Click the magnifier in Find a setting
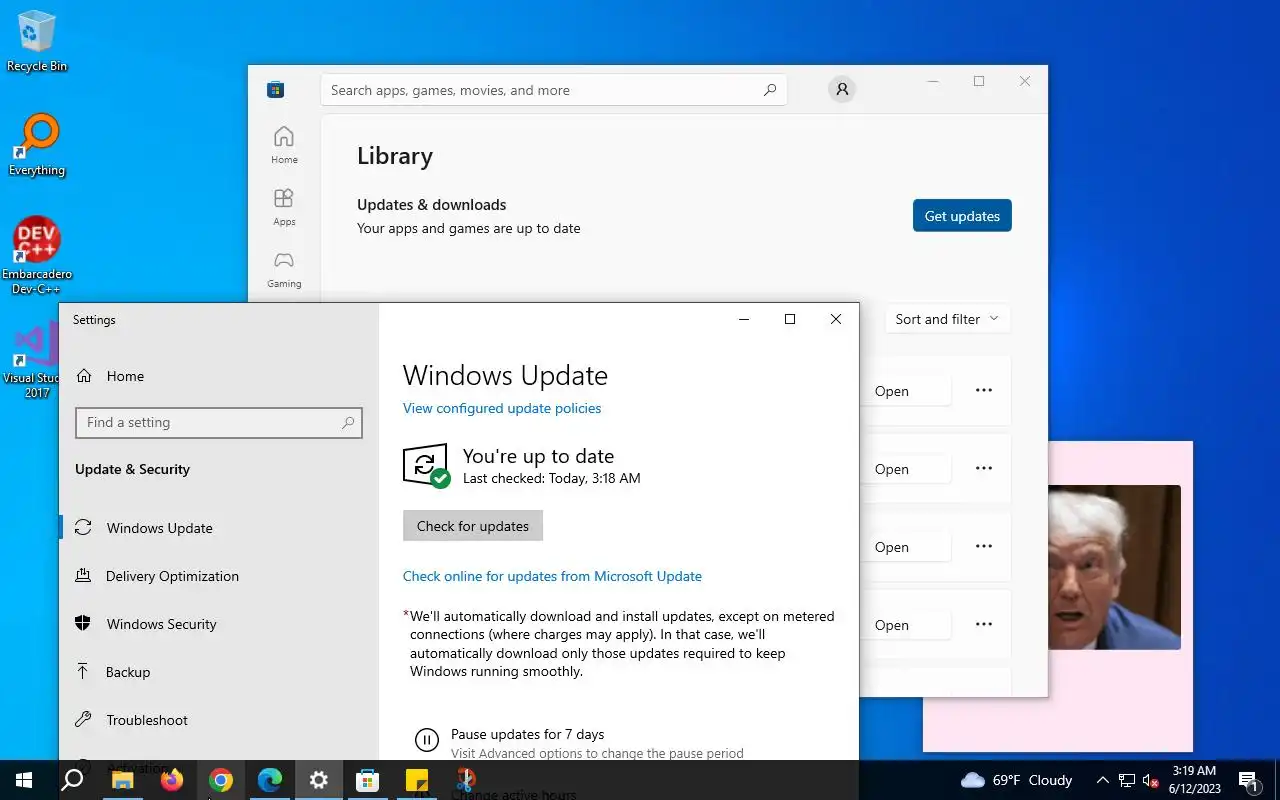Screen dimensions: 1280x800 (347, 423)
